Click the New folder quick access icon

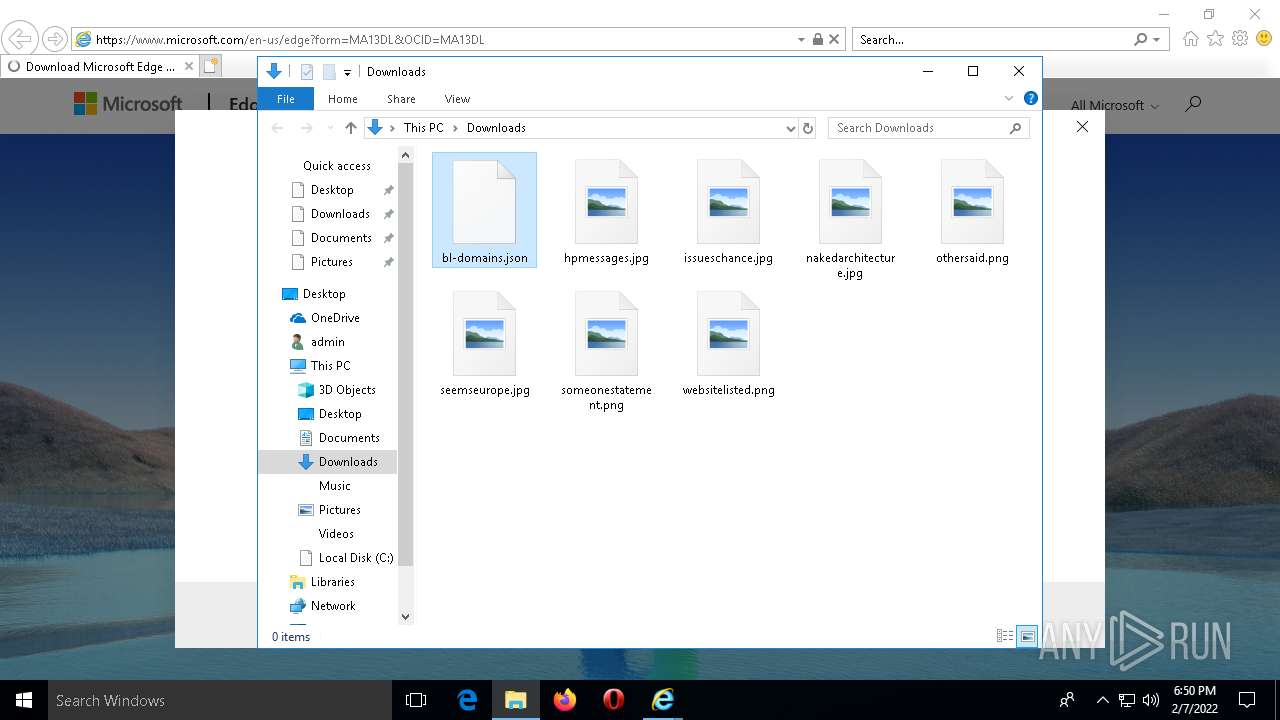coord(328,72)
